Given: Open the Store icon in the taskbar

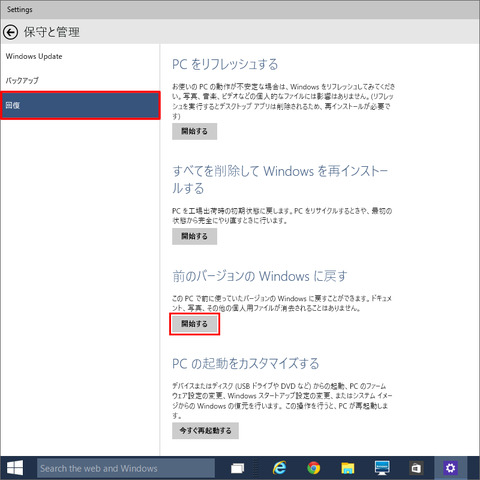Looking at the screenshot, I should pyautogui.click(x=416, y=468).
